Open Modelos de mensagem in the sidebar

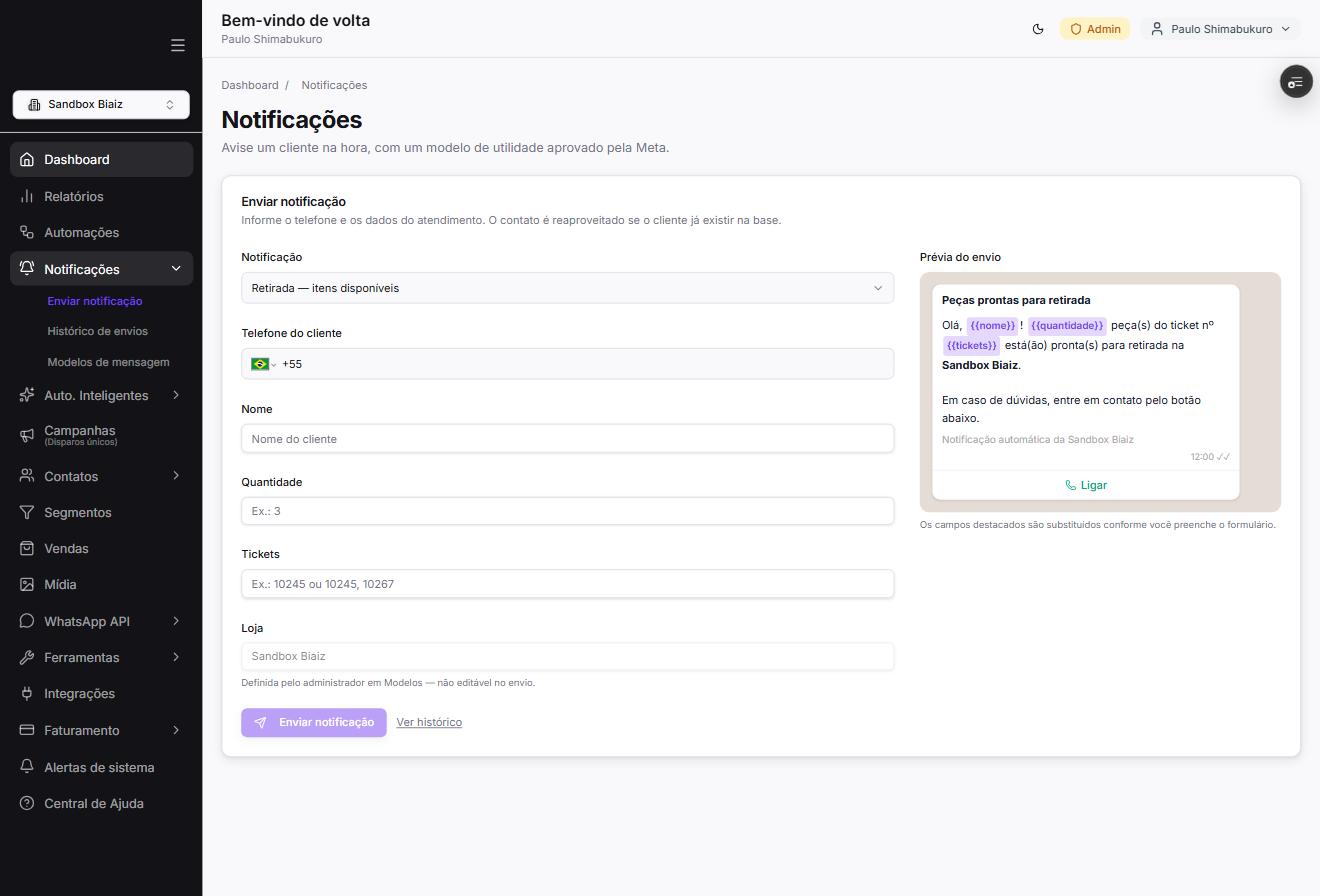(x=108, y=362)
